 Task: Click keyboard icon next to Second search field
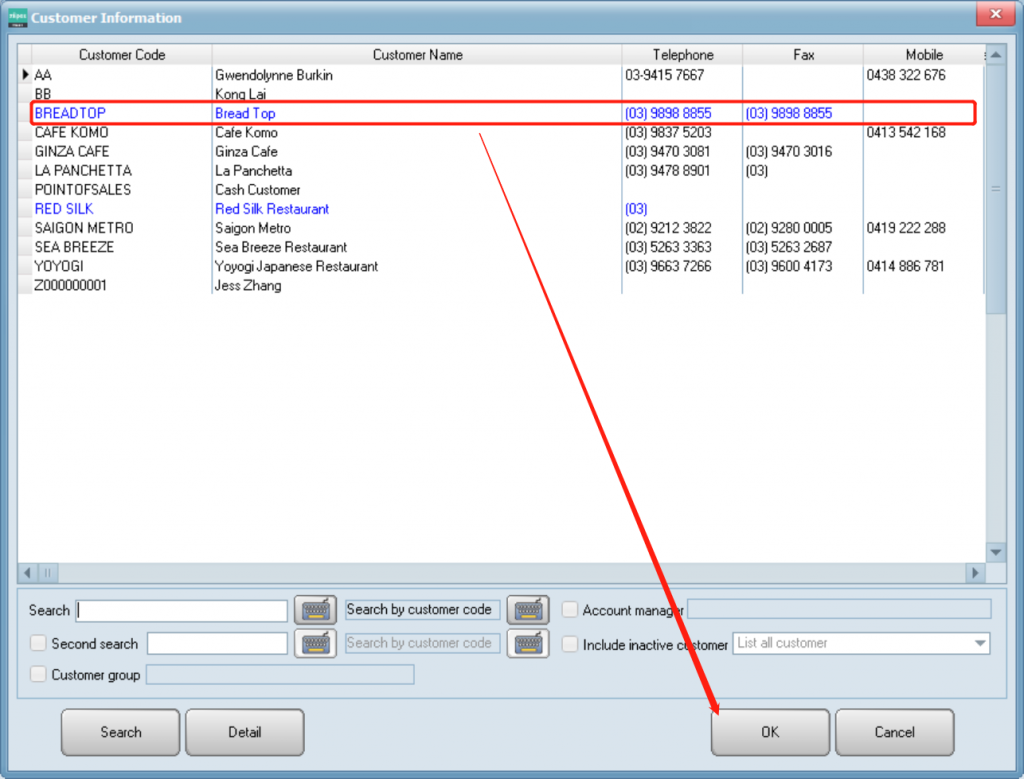pos(315,643)
